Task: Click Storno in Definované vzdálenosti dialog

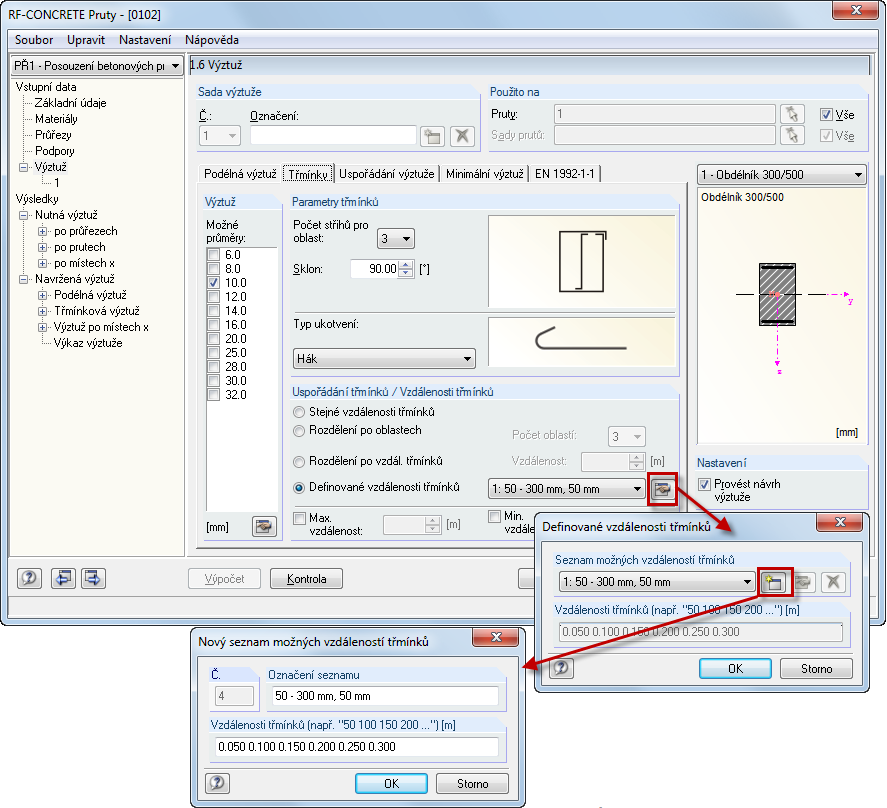Action: [816, 668]
